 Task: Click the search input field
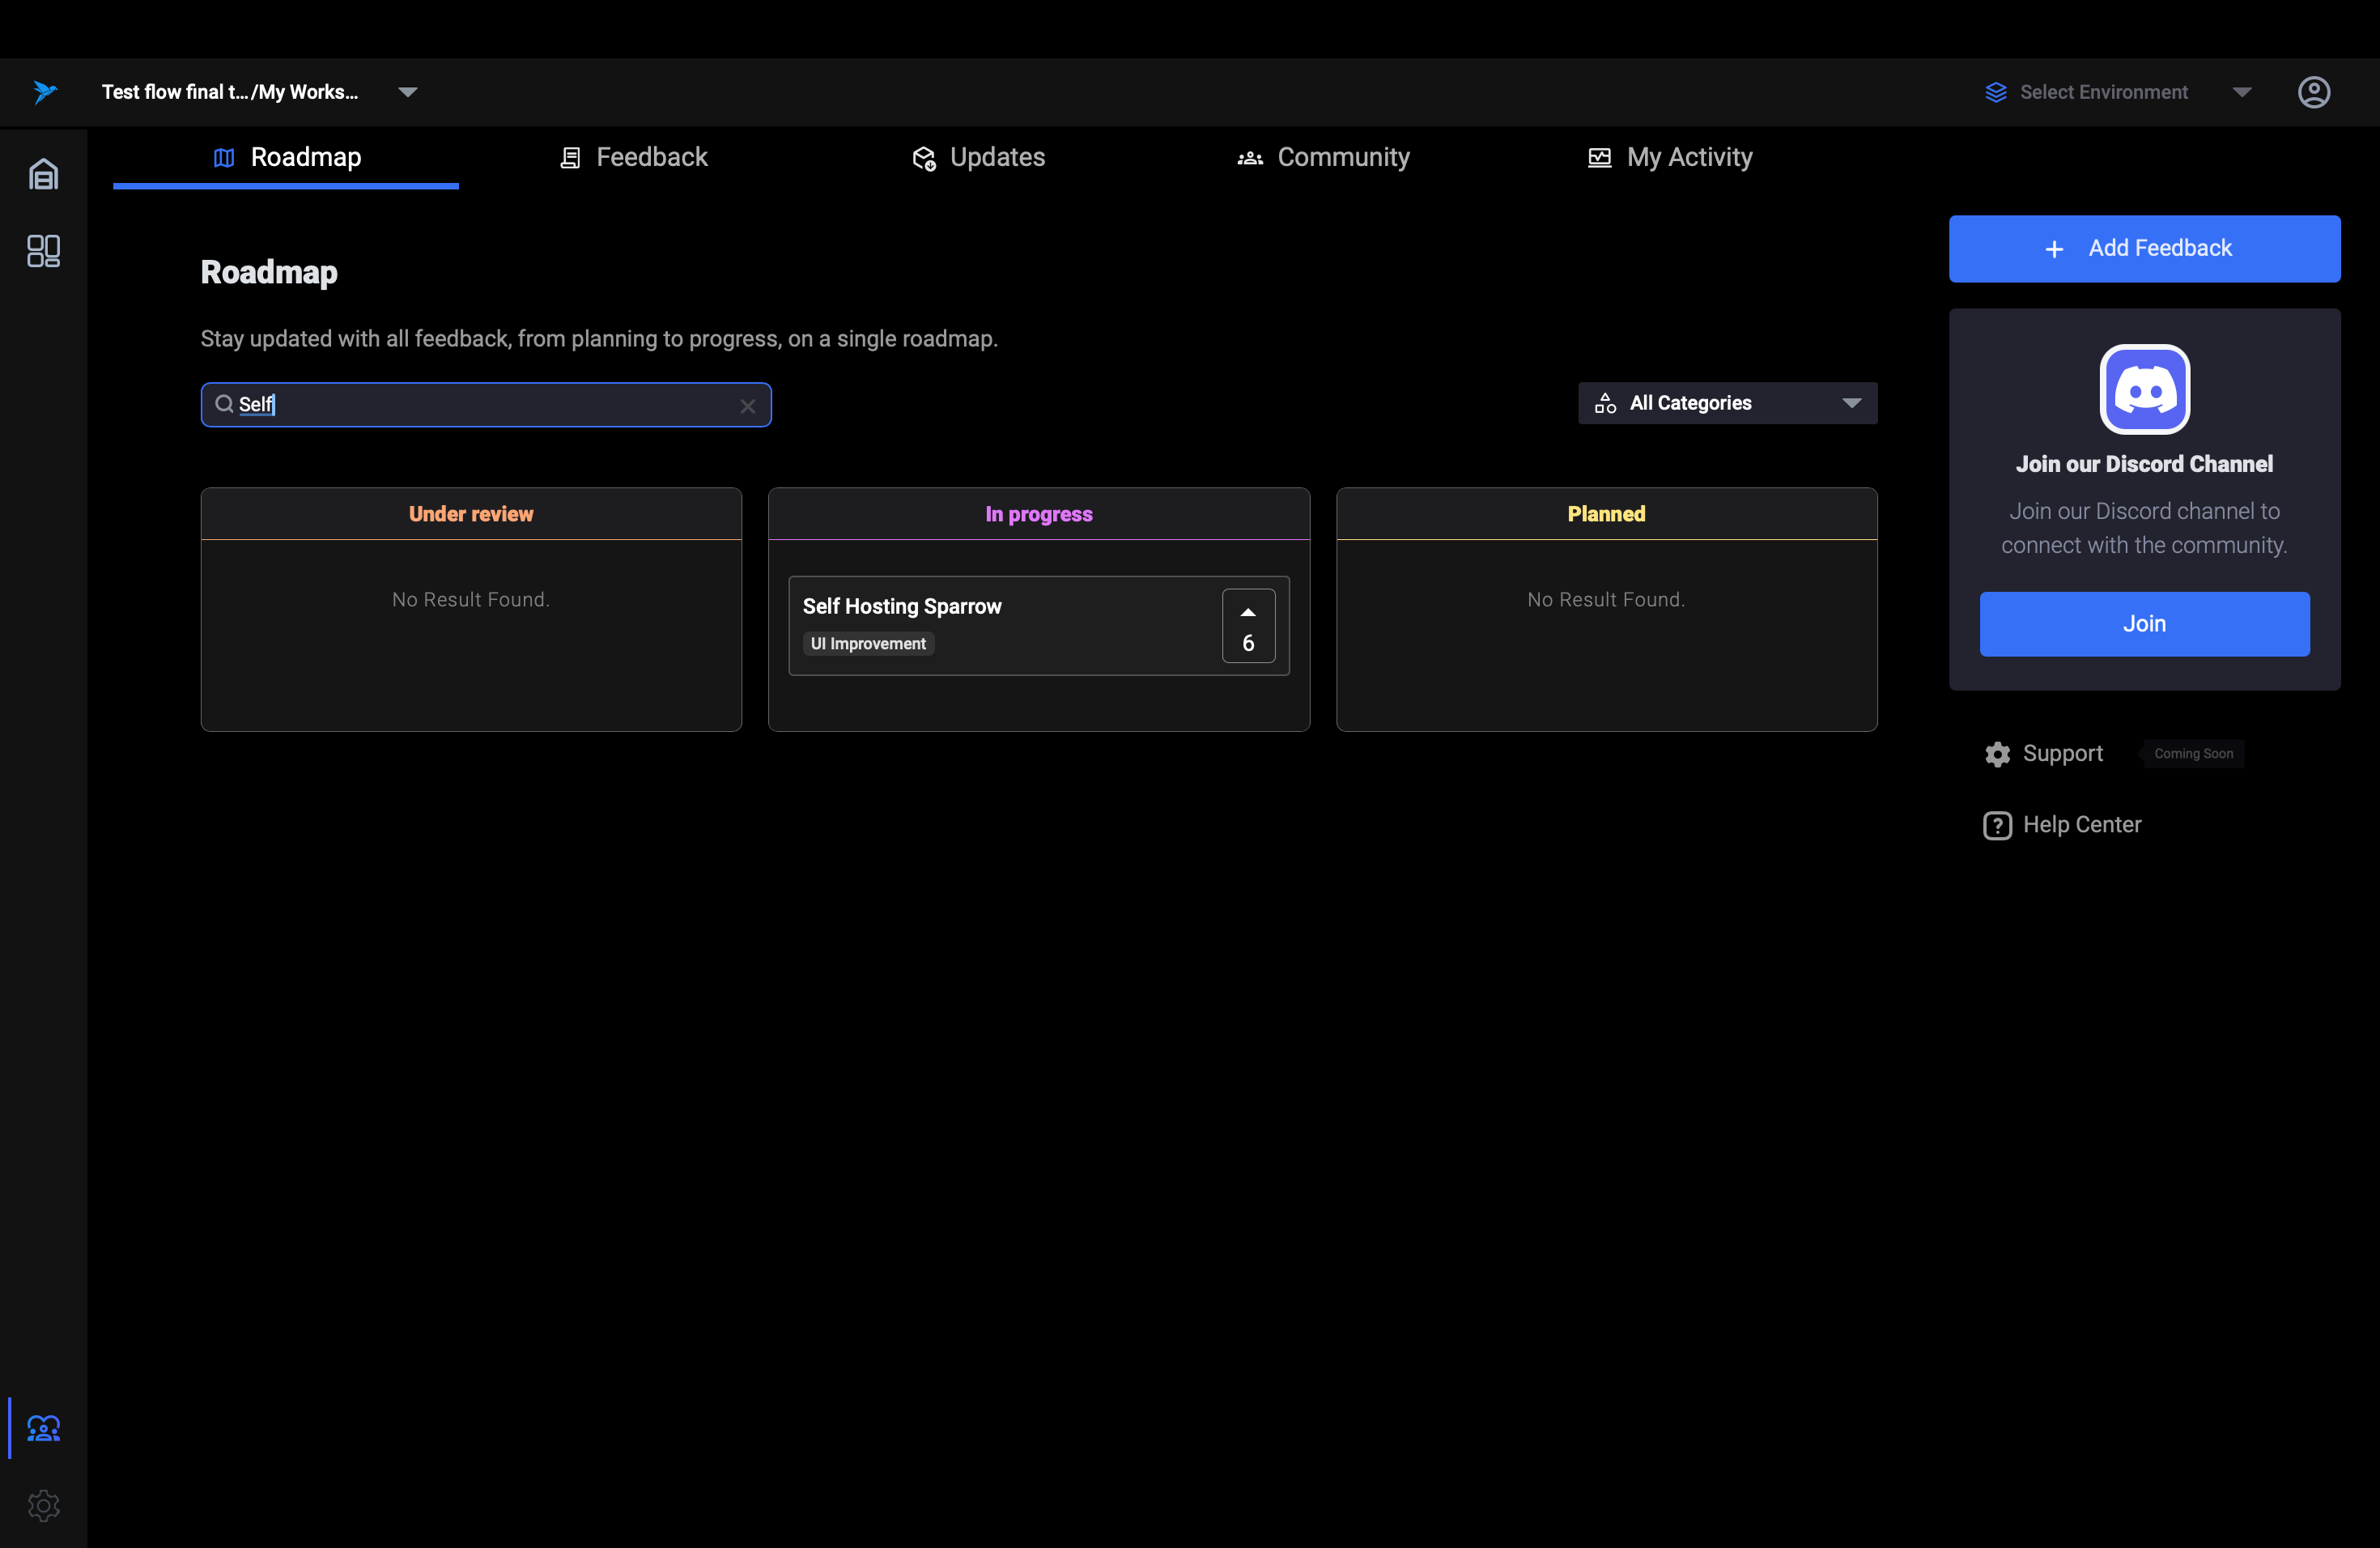486,405
